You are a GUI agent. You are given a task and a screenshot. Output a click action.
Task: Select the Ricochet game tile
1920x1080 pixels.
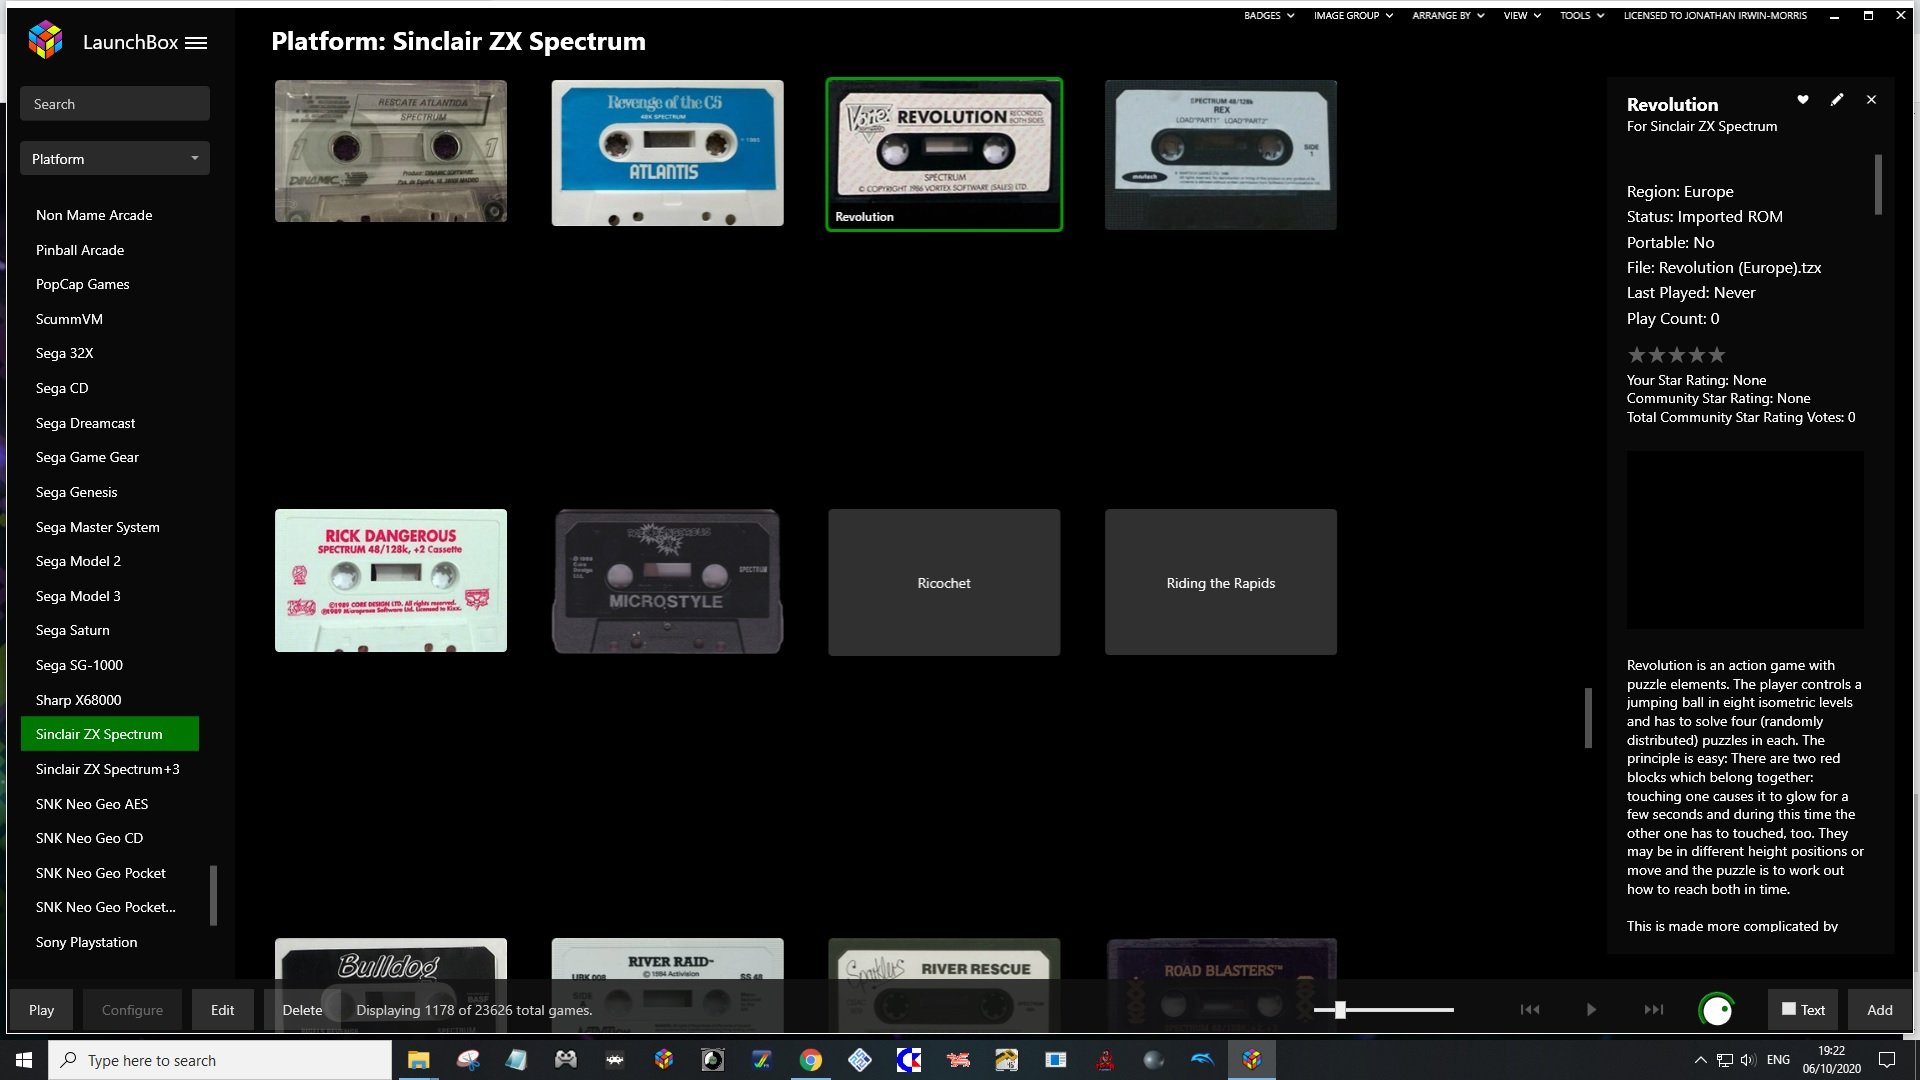click(x=944, y=583)
